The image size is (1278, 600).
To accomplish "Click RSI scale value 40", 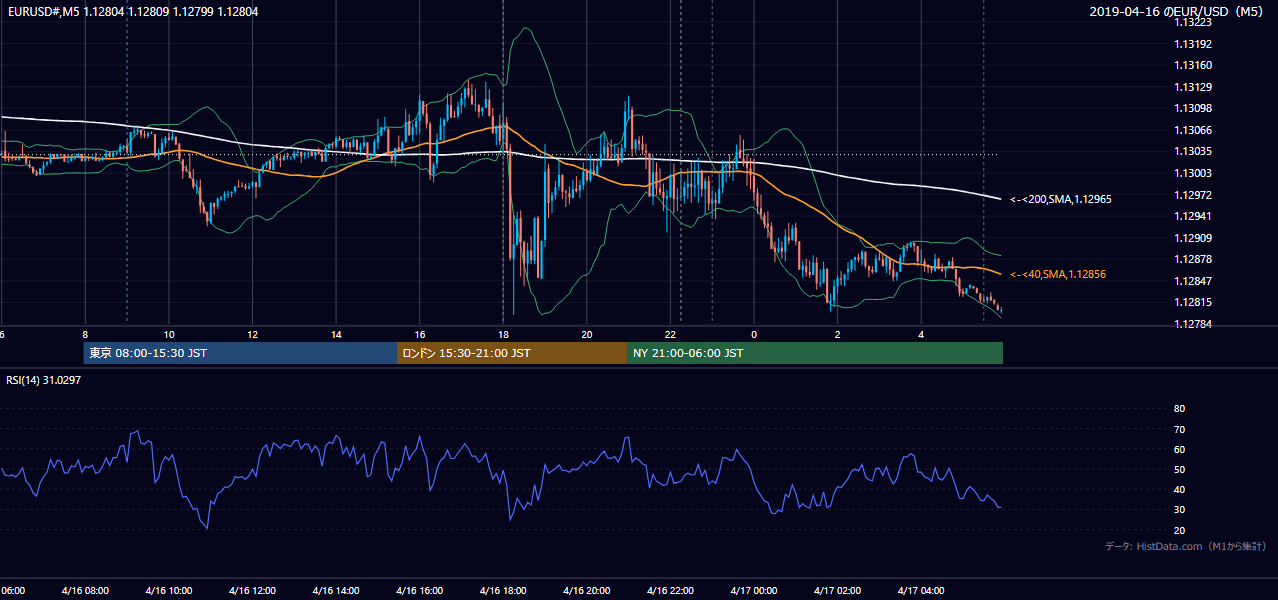I will pos(1179,489).
